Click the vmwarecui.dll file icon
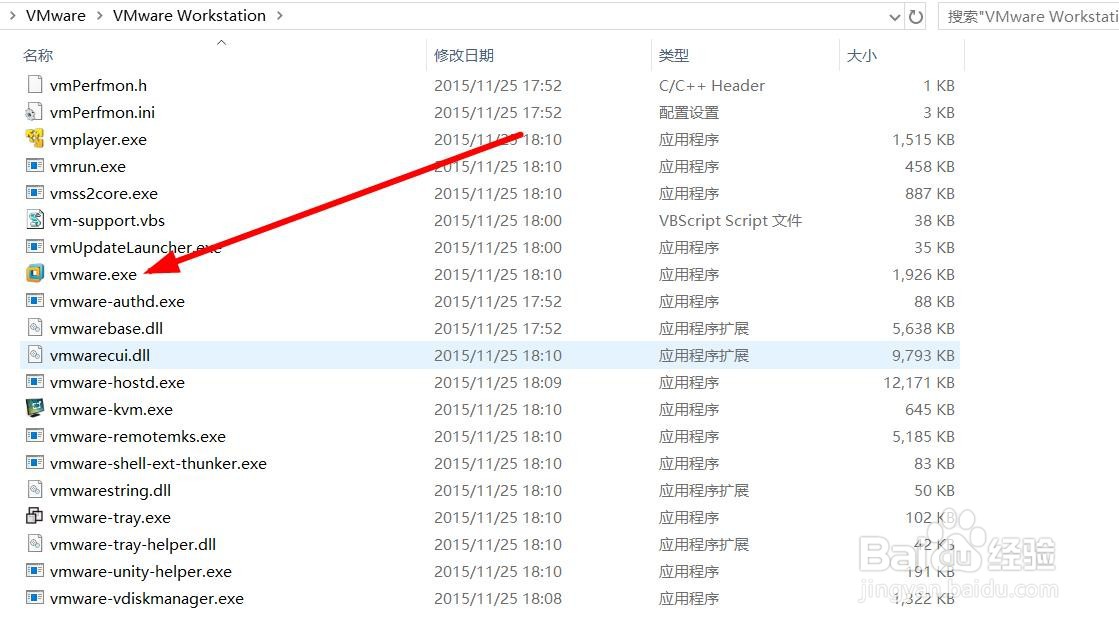The width and height of the screenshot is (1119, 627). (34, 355)
